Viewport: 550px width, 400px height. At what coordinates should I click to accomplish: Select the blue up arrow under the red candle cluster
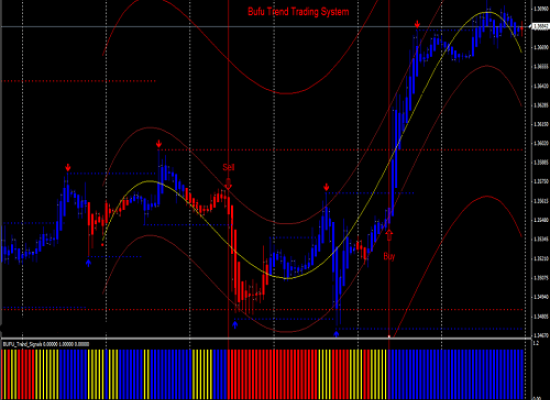tap(235, 325)
